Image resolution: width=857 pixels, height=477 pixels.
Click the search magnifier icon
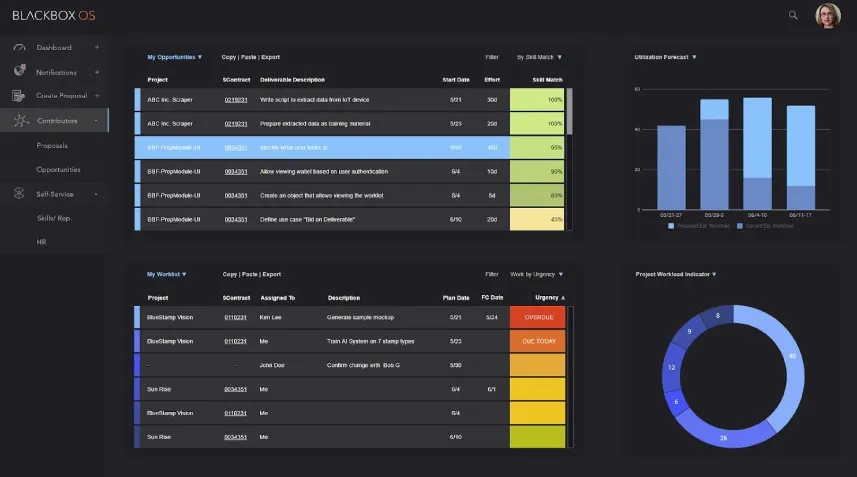pos(793,15)
